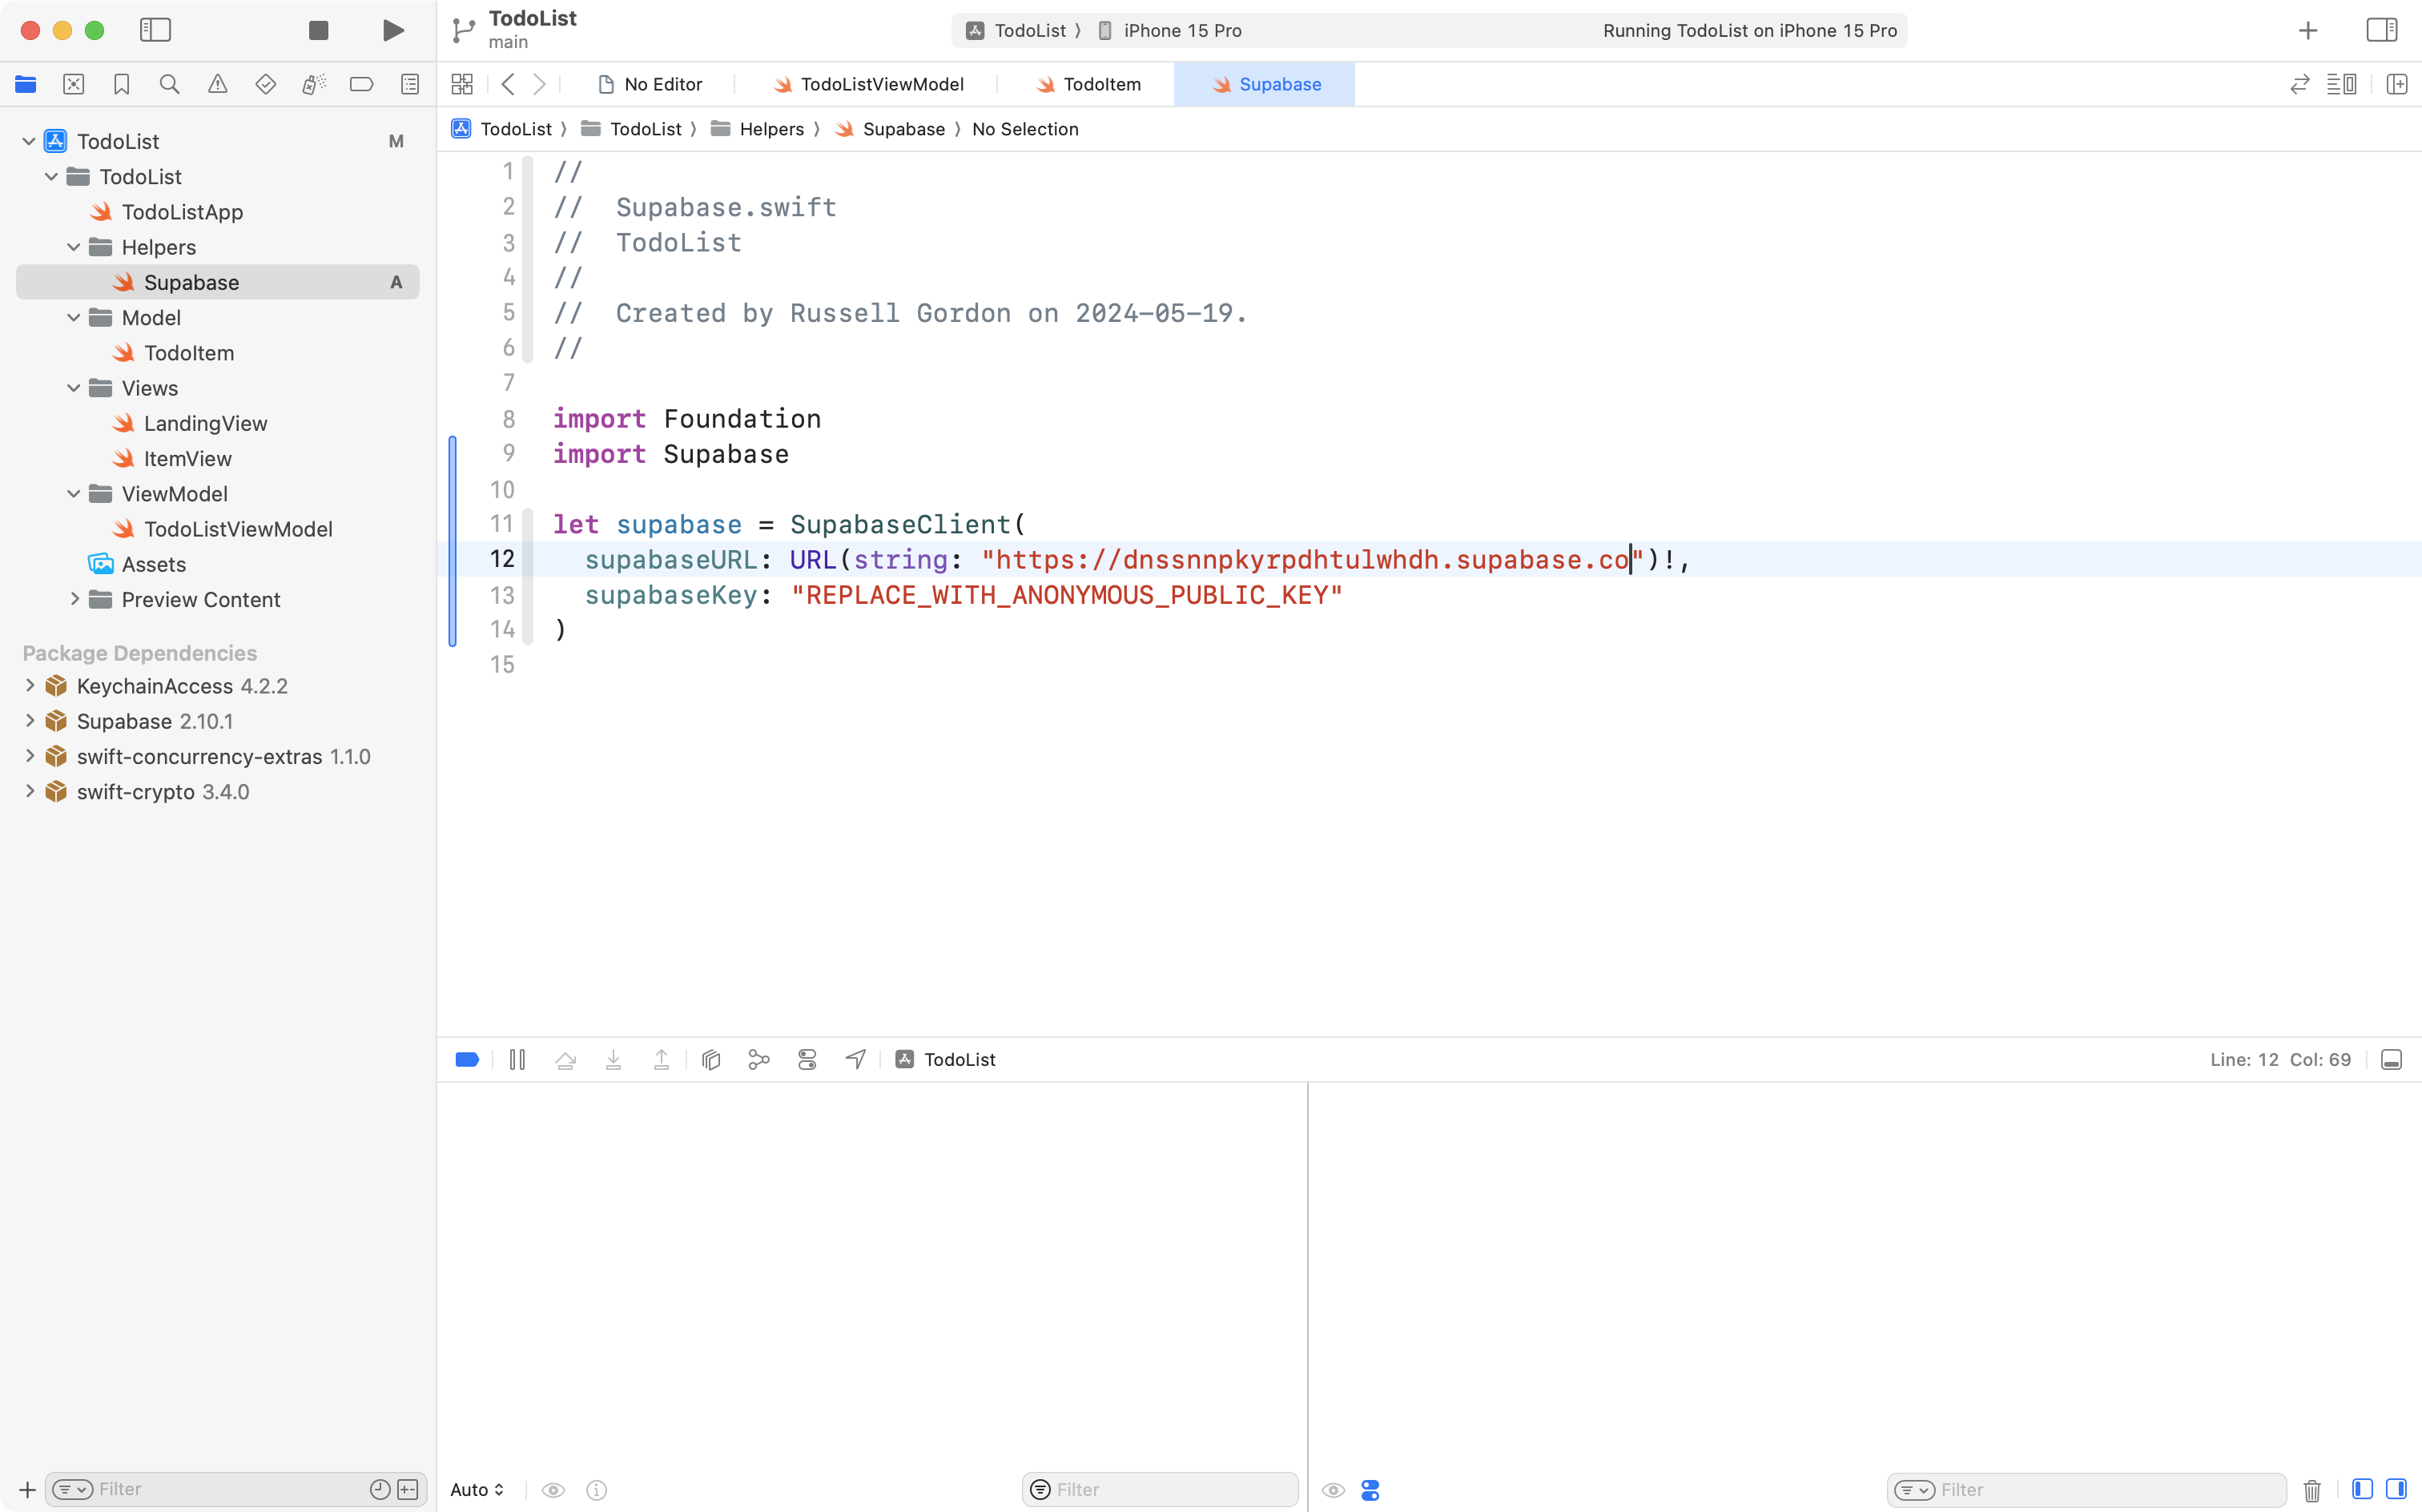Viewport: 2422px width, 1512px height.
Task: Show the Report navigator
Action: coord(409,84)
